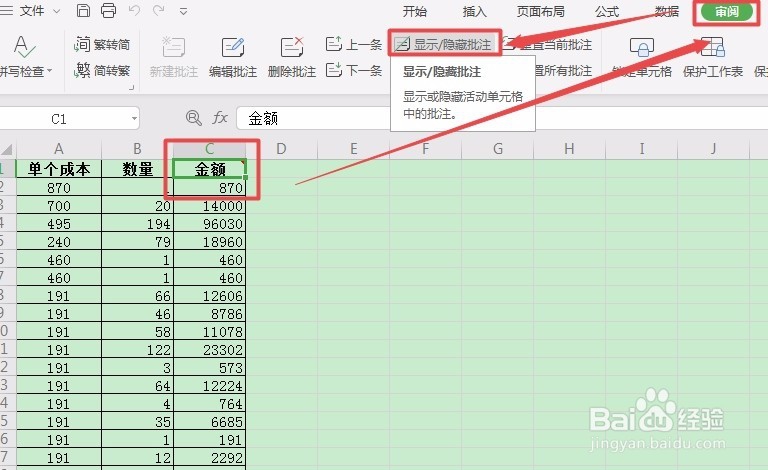
Task: Select column J header
Action: 714,149
